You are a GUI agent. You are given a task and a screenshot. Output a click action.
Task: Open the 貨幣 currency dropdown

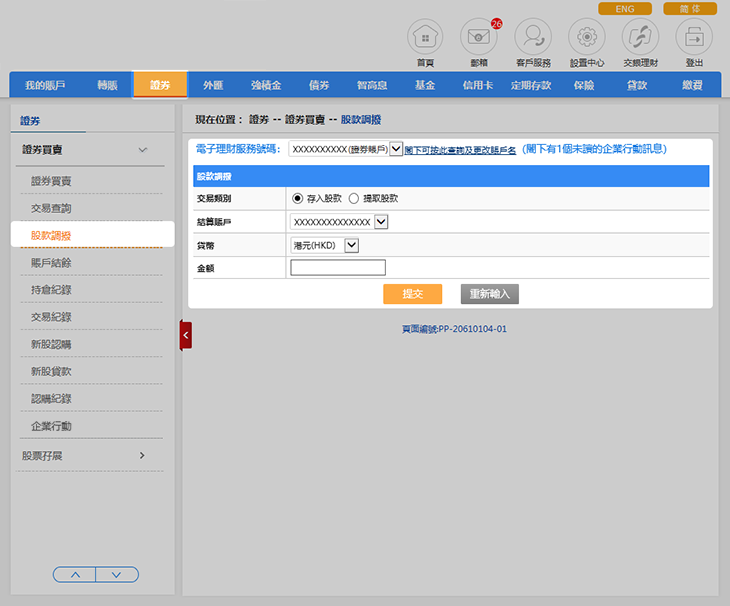click(350, 245)
